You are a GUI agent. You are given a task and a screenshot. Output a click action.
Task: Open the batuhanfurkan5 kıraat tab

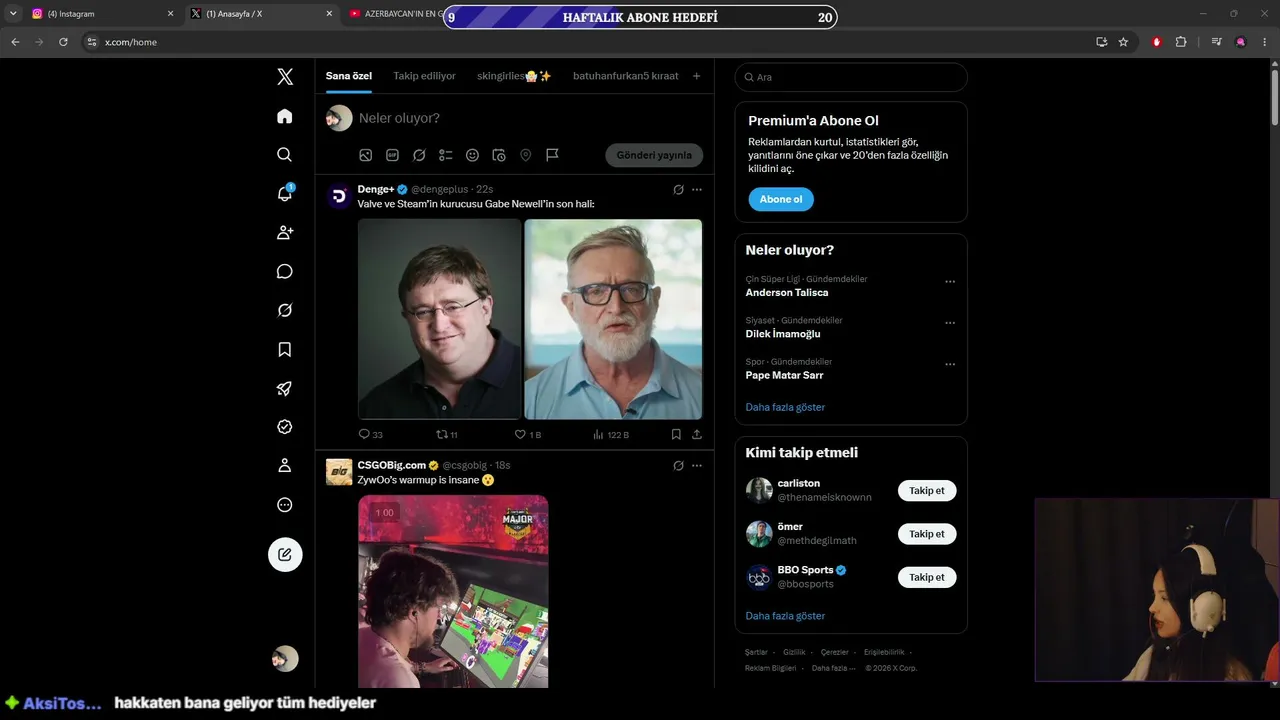pos(626,76)
